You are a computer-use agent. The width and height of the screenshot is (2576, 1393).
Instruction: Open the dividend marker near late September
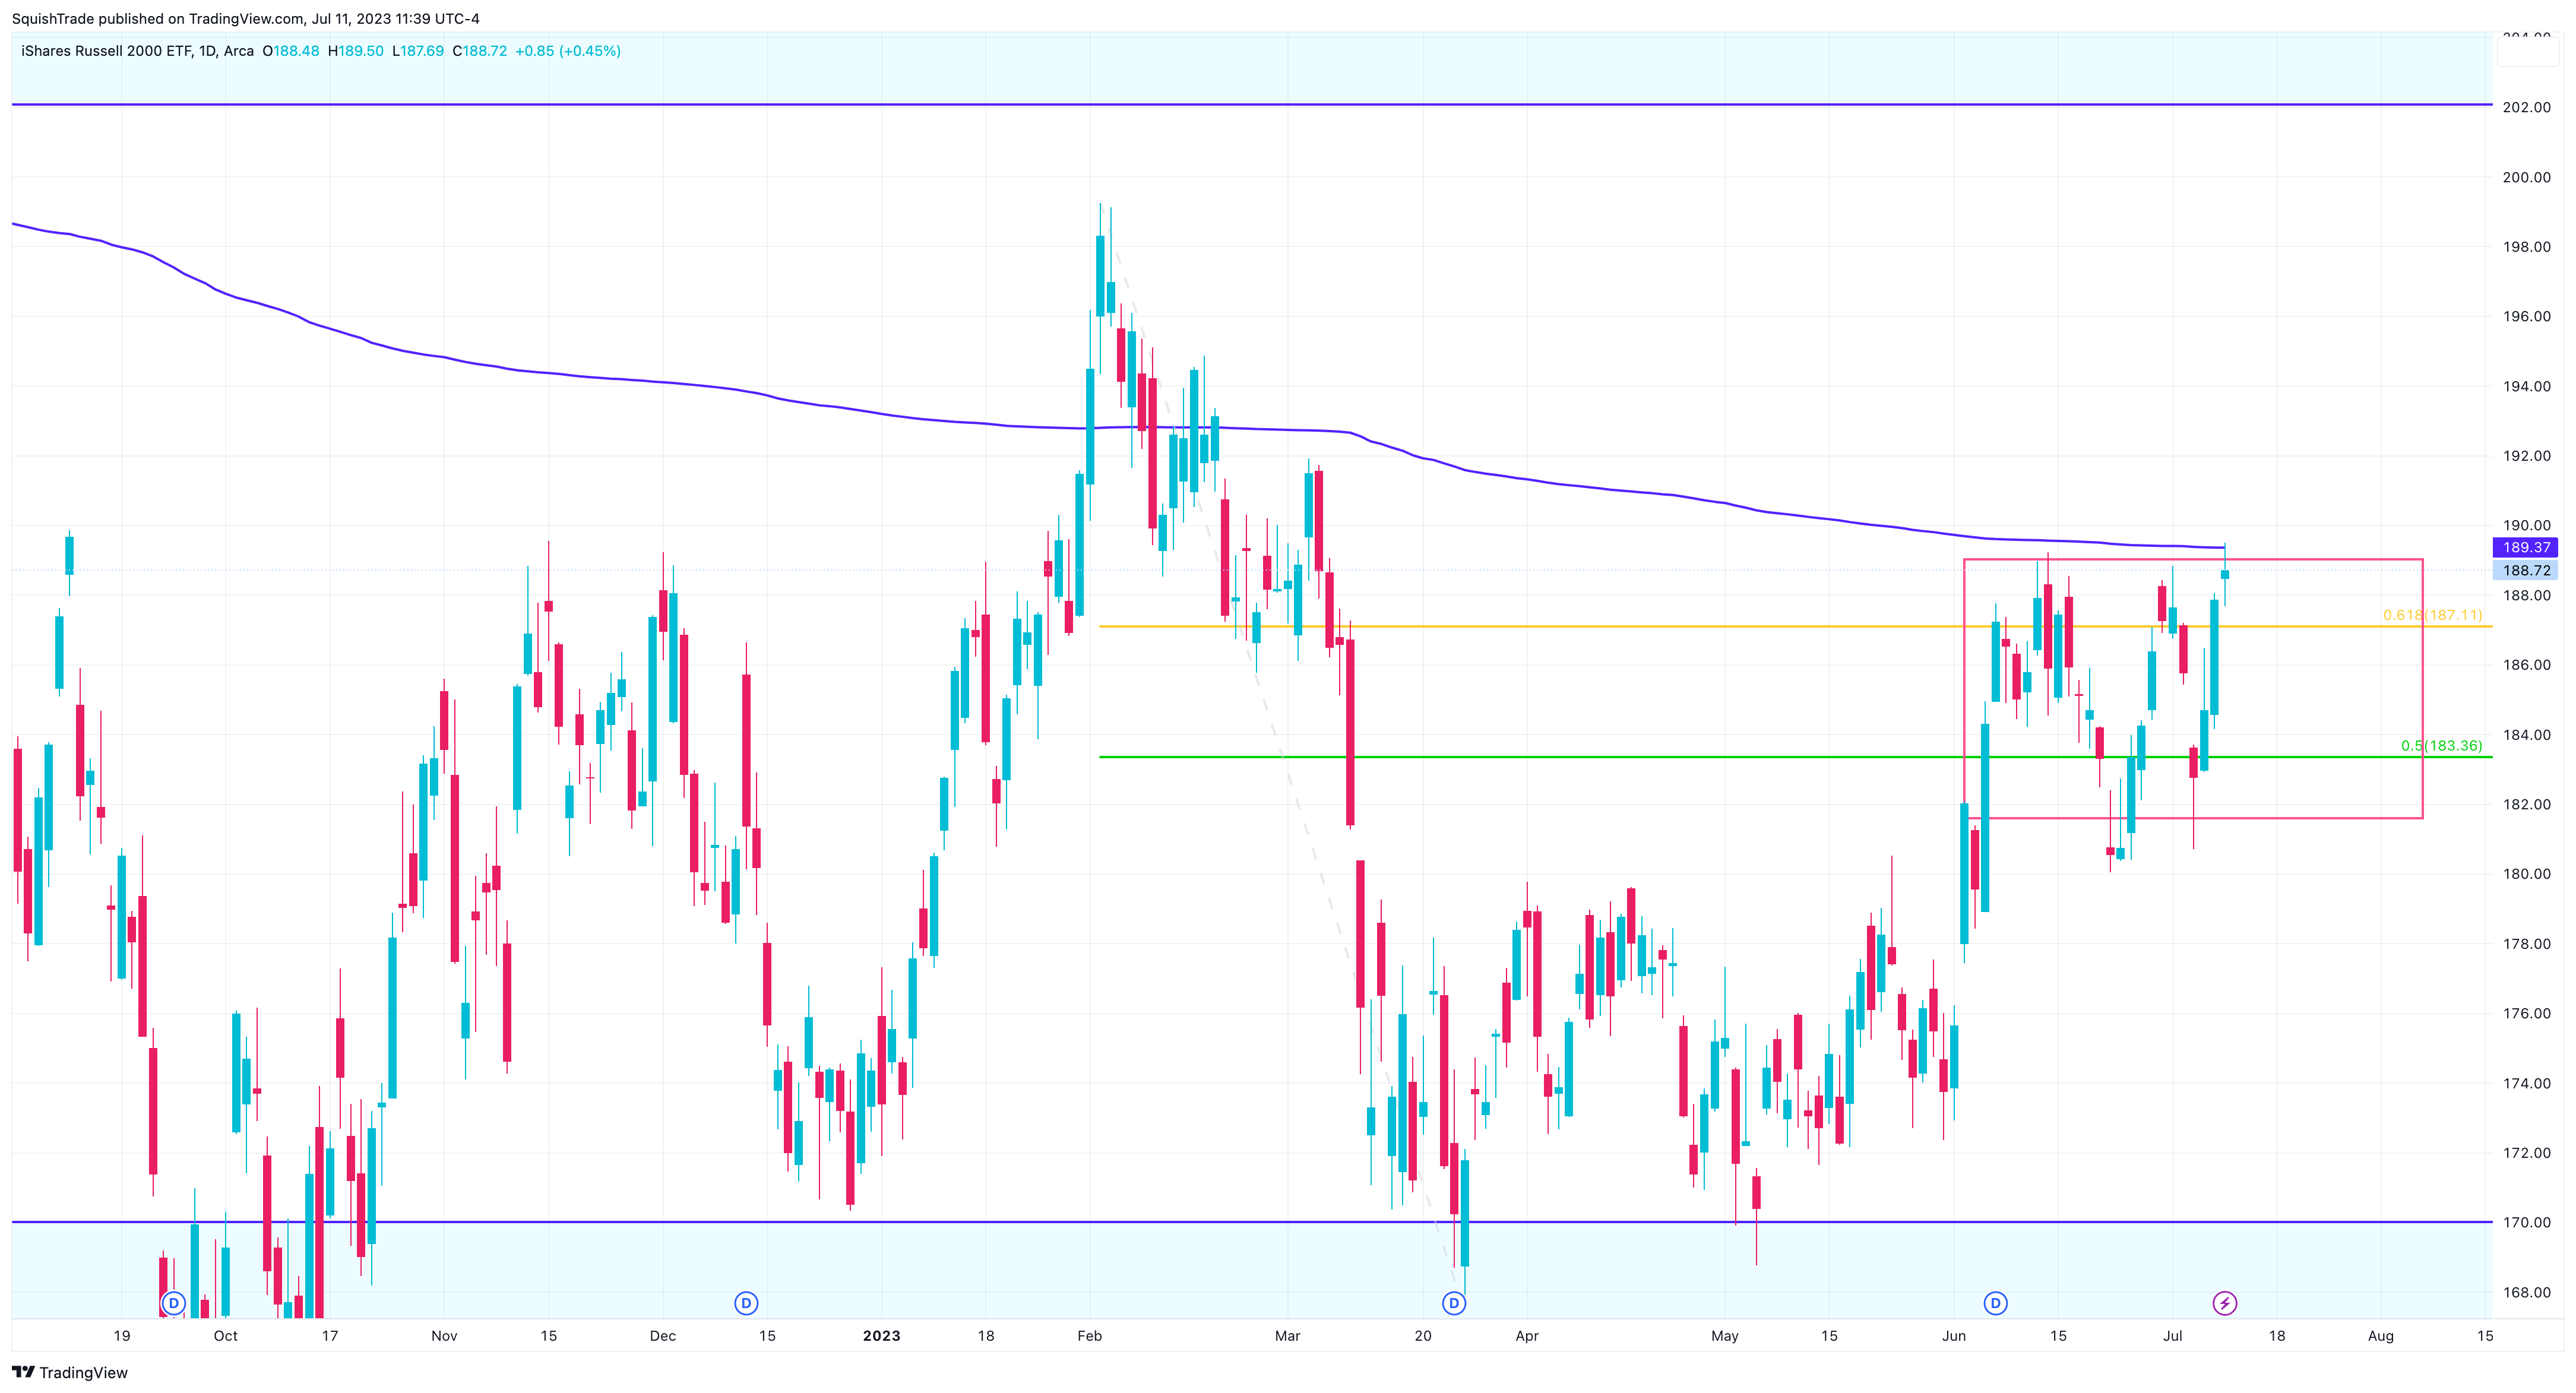(x=174, y=1303)
